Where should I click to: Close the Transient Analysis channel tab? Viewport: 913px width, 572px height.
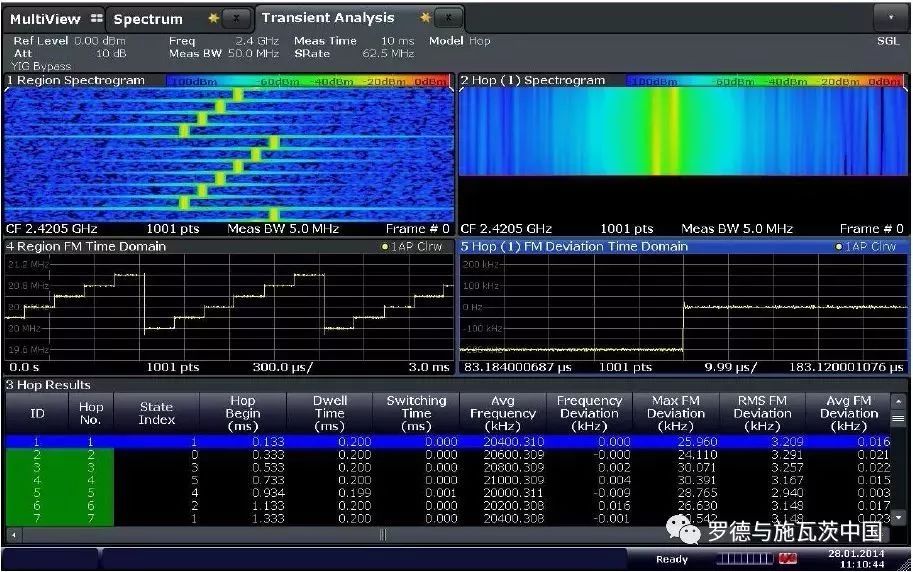tap(449, 17)
